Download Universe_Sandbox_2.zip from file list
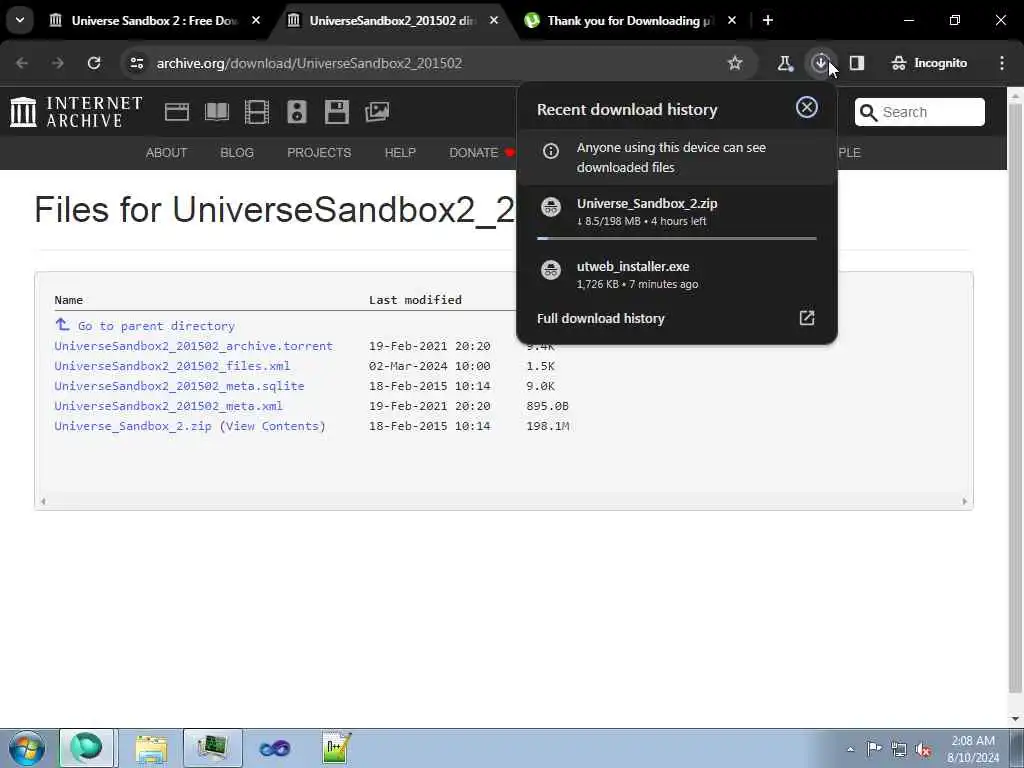Viewport: 1024px width, 768px height. (133, 426)
